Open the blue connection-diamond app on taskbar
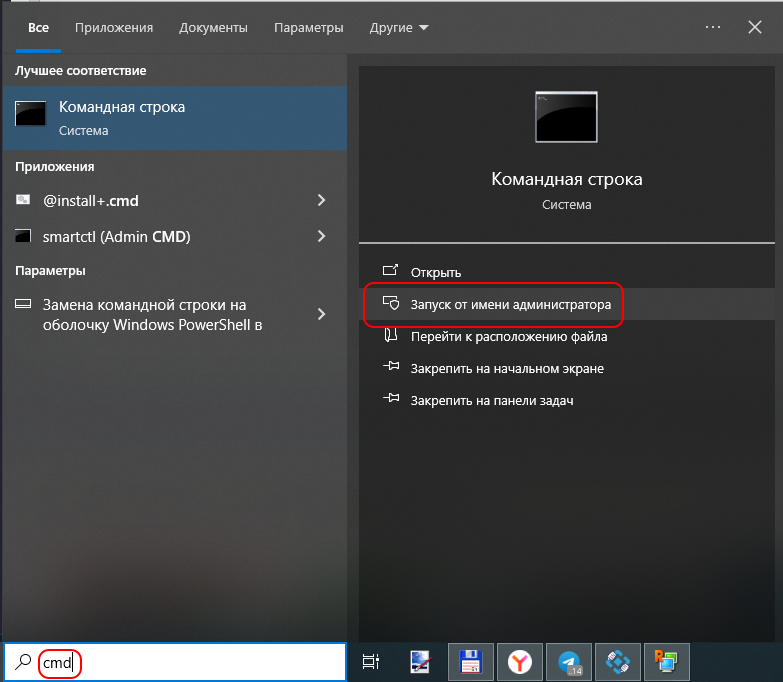 pos(618,662)
